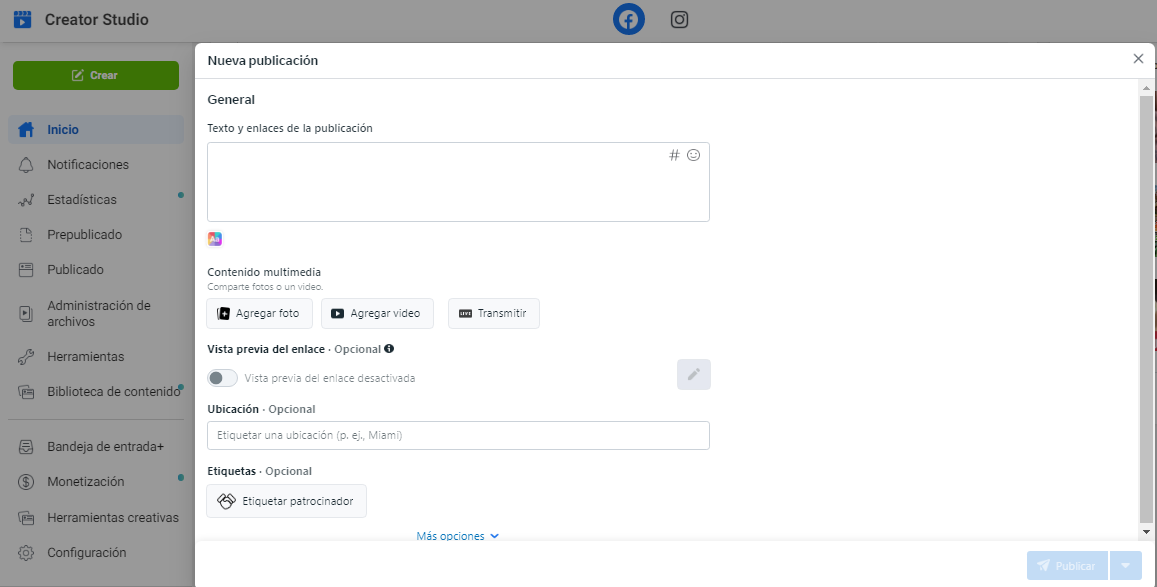Click the colorful text background icon
1157x587 pixels.
coord(215,239)
